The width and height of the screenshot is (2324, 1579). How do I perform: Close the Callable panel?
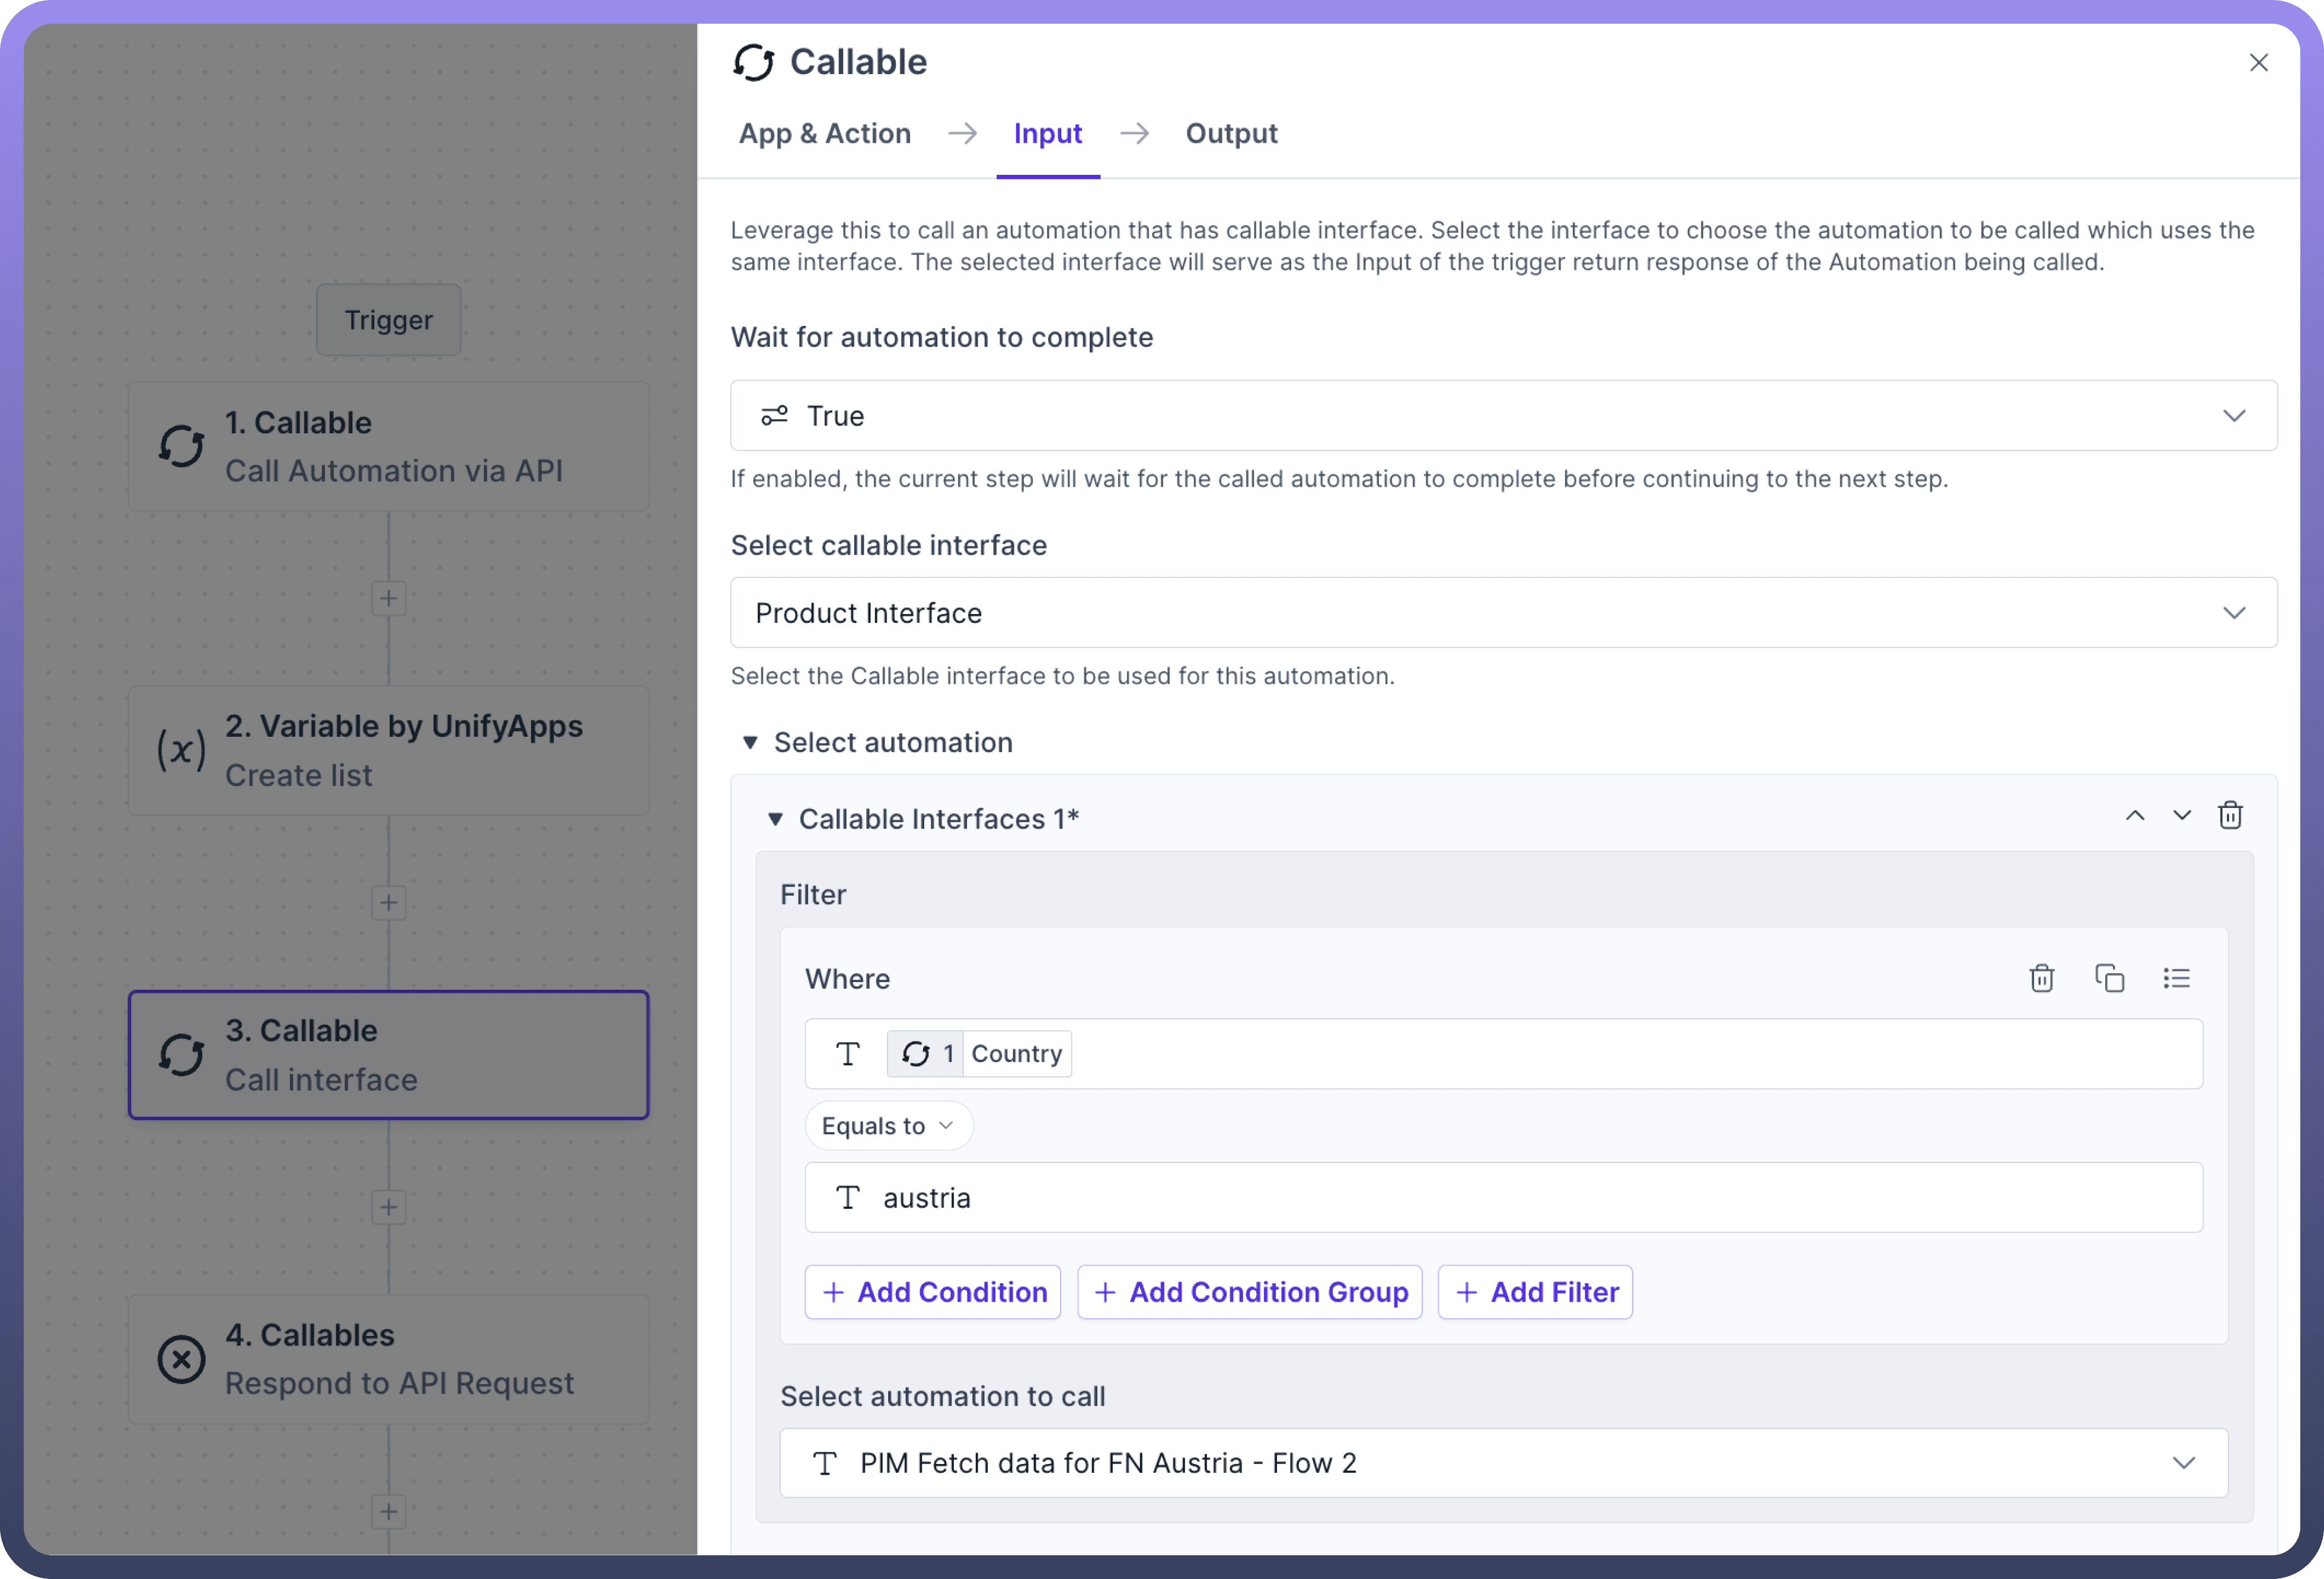(2258, 63)
